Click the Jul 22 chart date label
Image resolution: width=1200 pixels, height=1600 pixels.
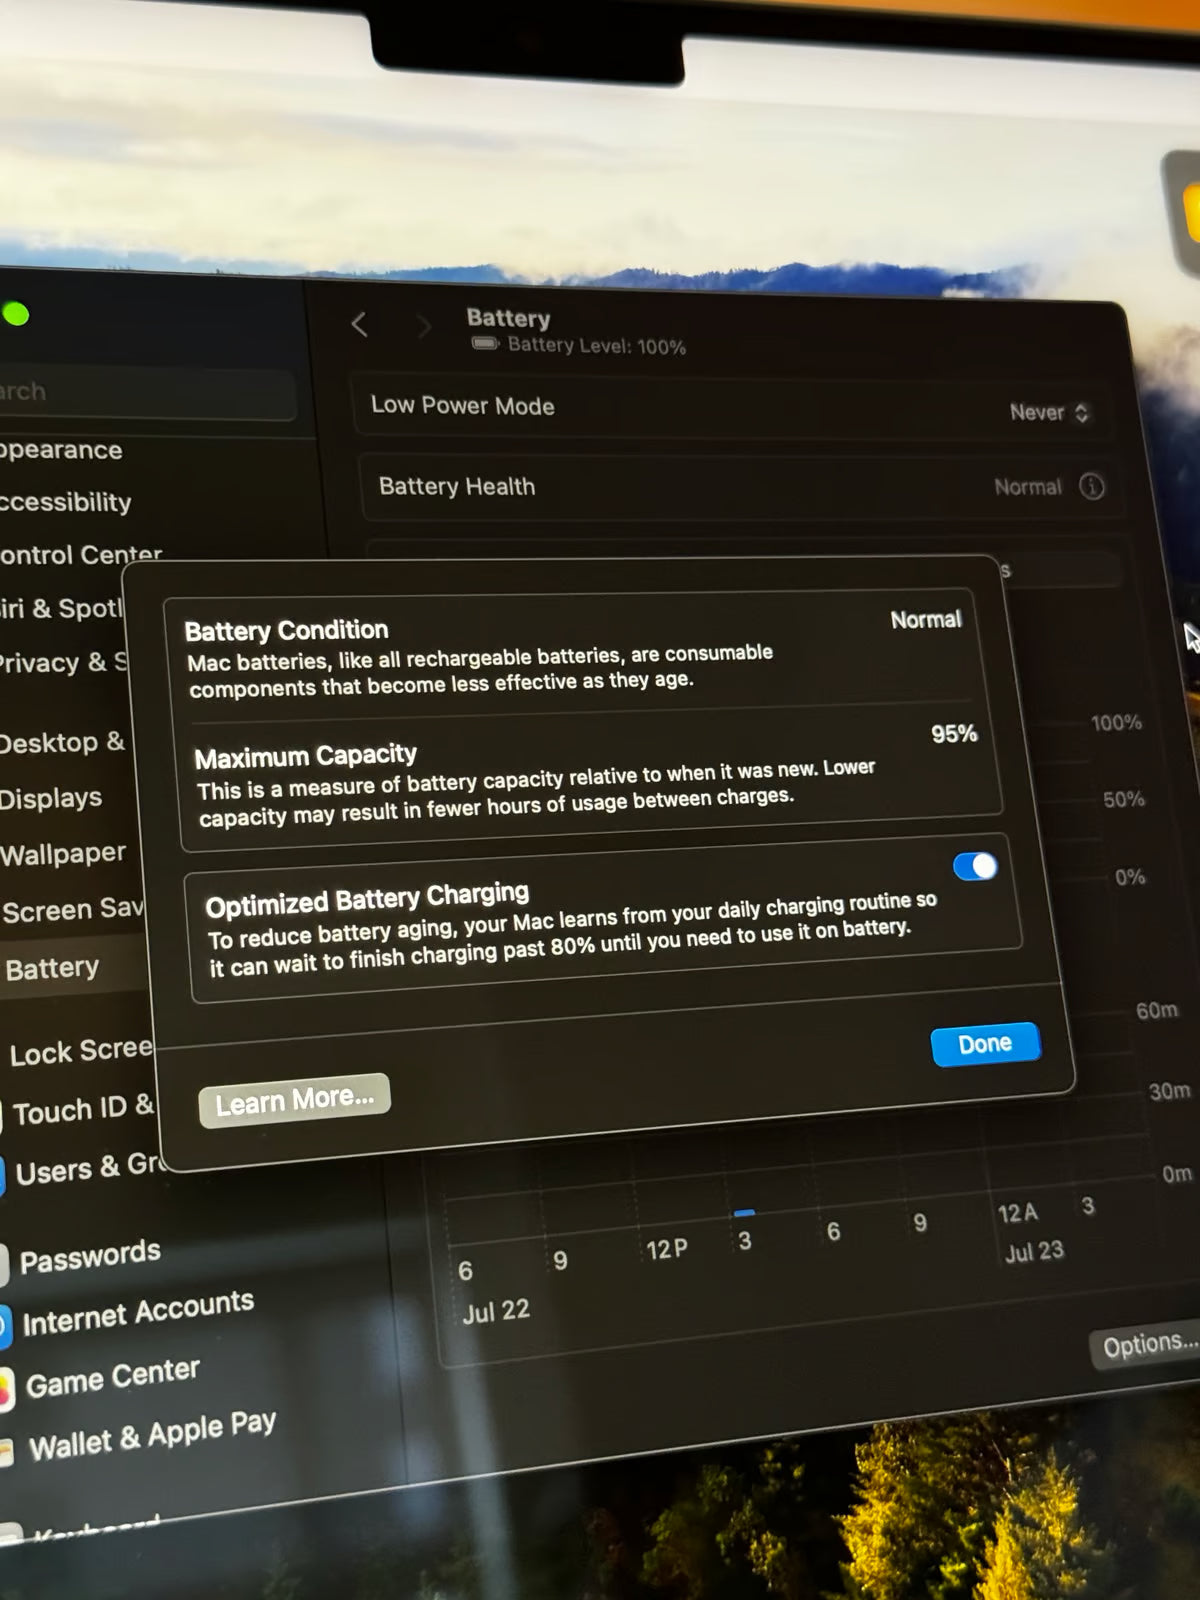coord(496,1311)
